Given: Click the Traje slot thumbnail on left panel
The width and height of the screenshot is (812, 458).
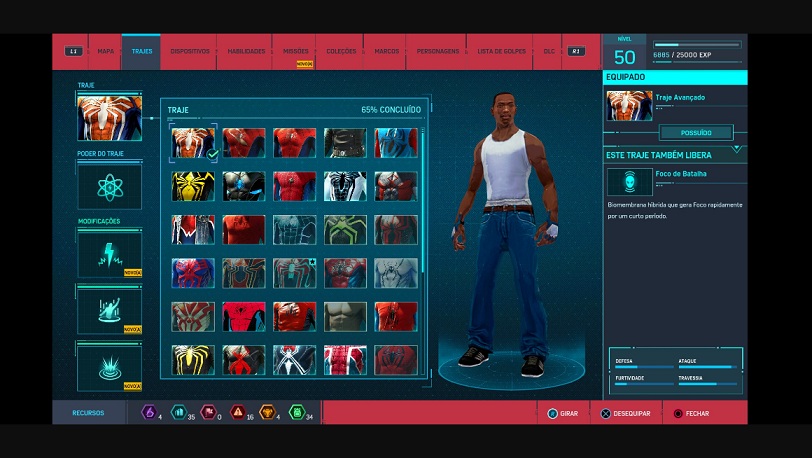Looking at the screenshot, I should pos(109,118).
